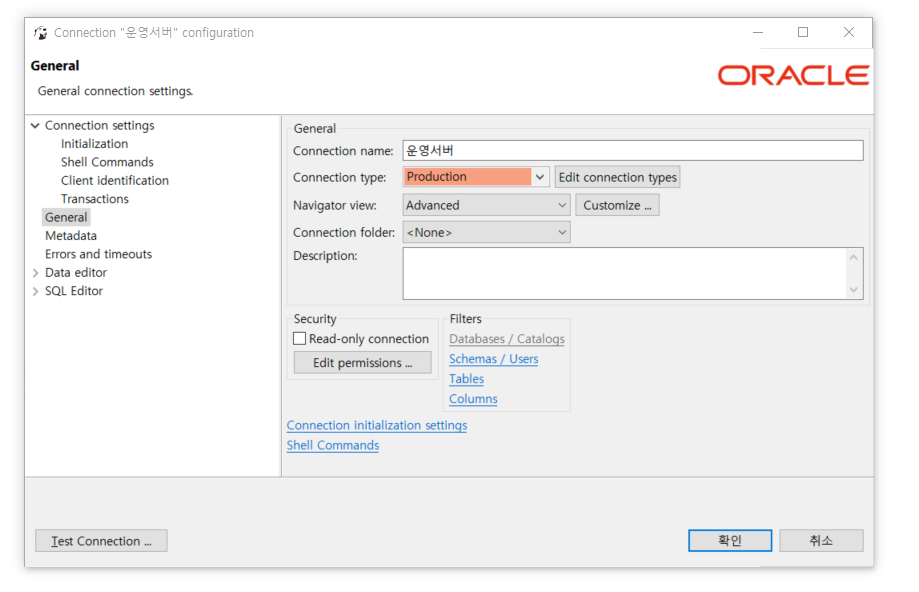The image size is (919, 592).
Task: Open the Connection type dropdown
Action: coord(540,177)
